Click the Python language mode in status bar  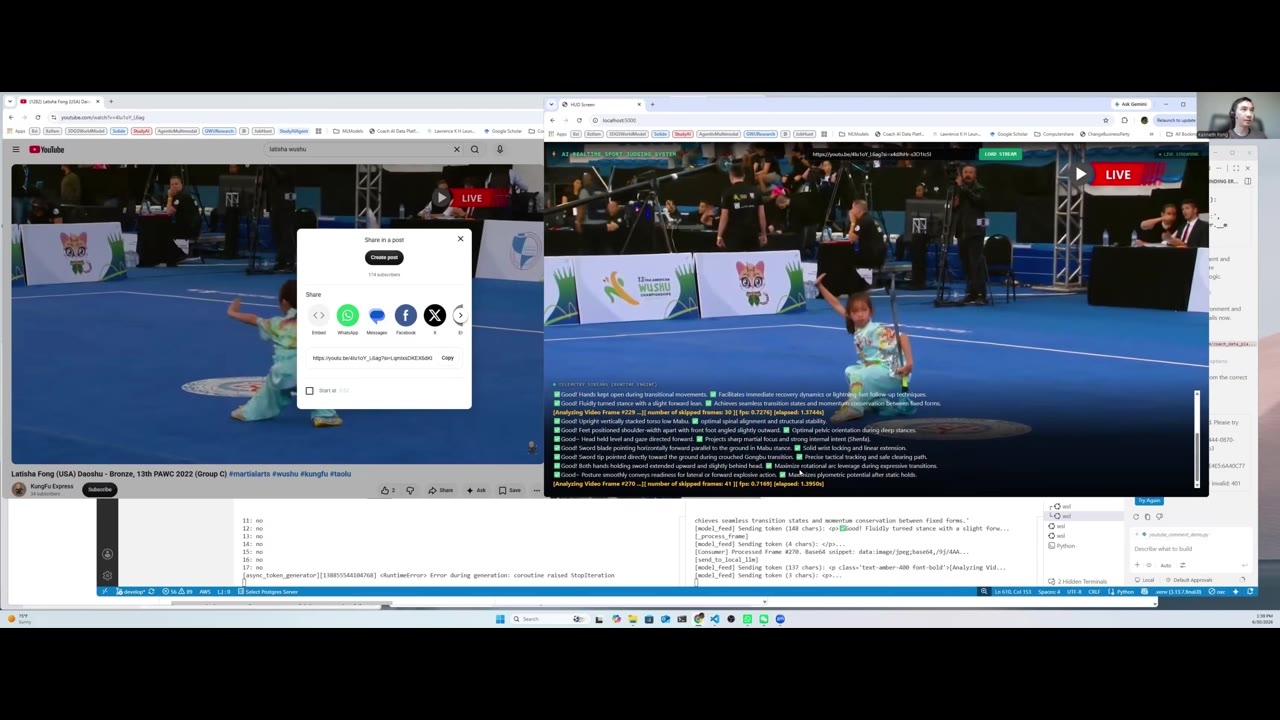[x=1125, y=592]
